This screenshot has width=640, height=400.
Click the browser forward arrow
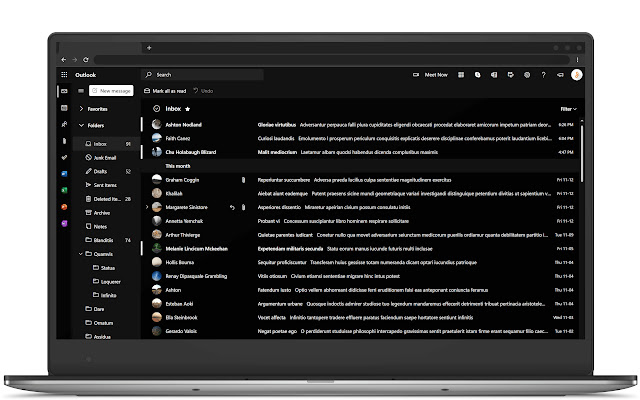(x=75, y=60)
